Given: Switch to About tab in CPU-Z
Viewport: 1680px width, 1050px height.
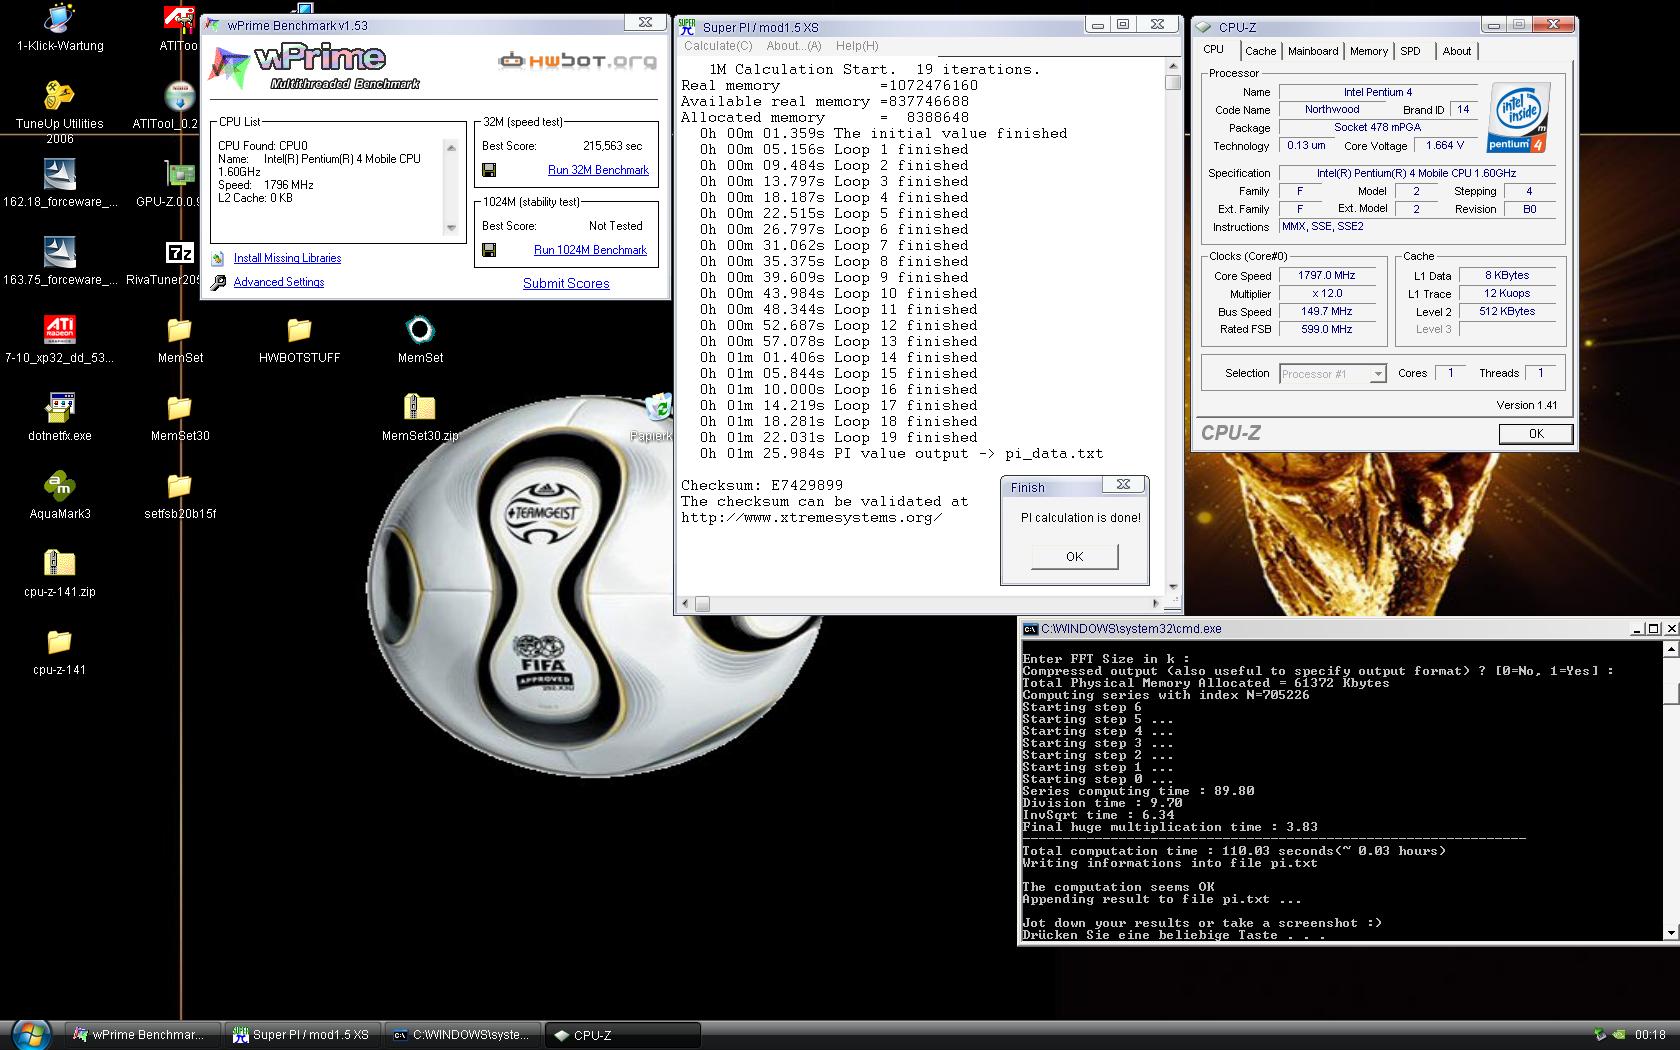Looking at the screenshot, I should click(1456, 51).
